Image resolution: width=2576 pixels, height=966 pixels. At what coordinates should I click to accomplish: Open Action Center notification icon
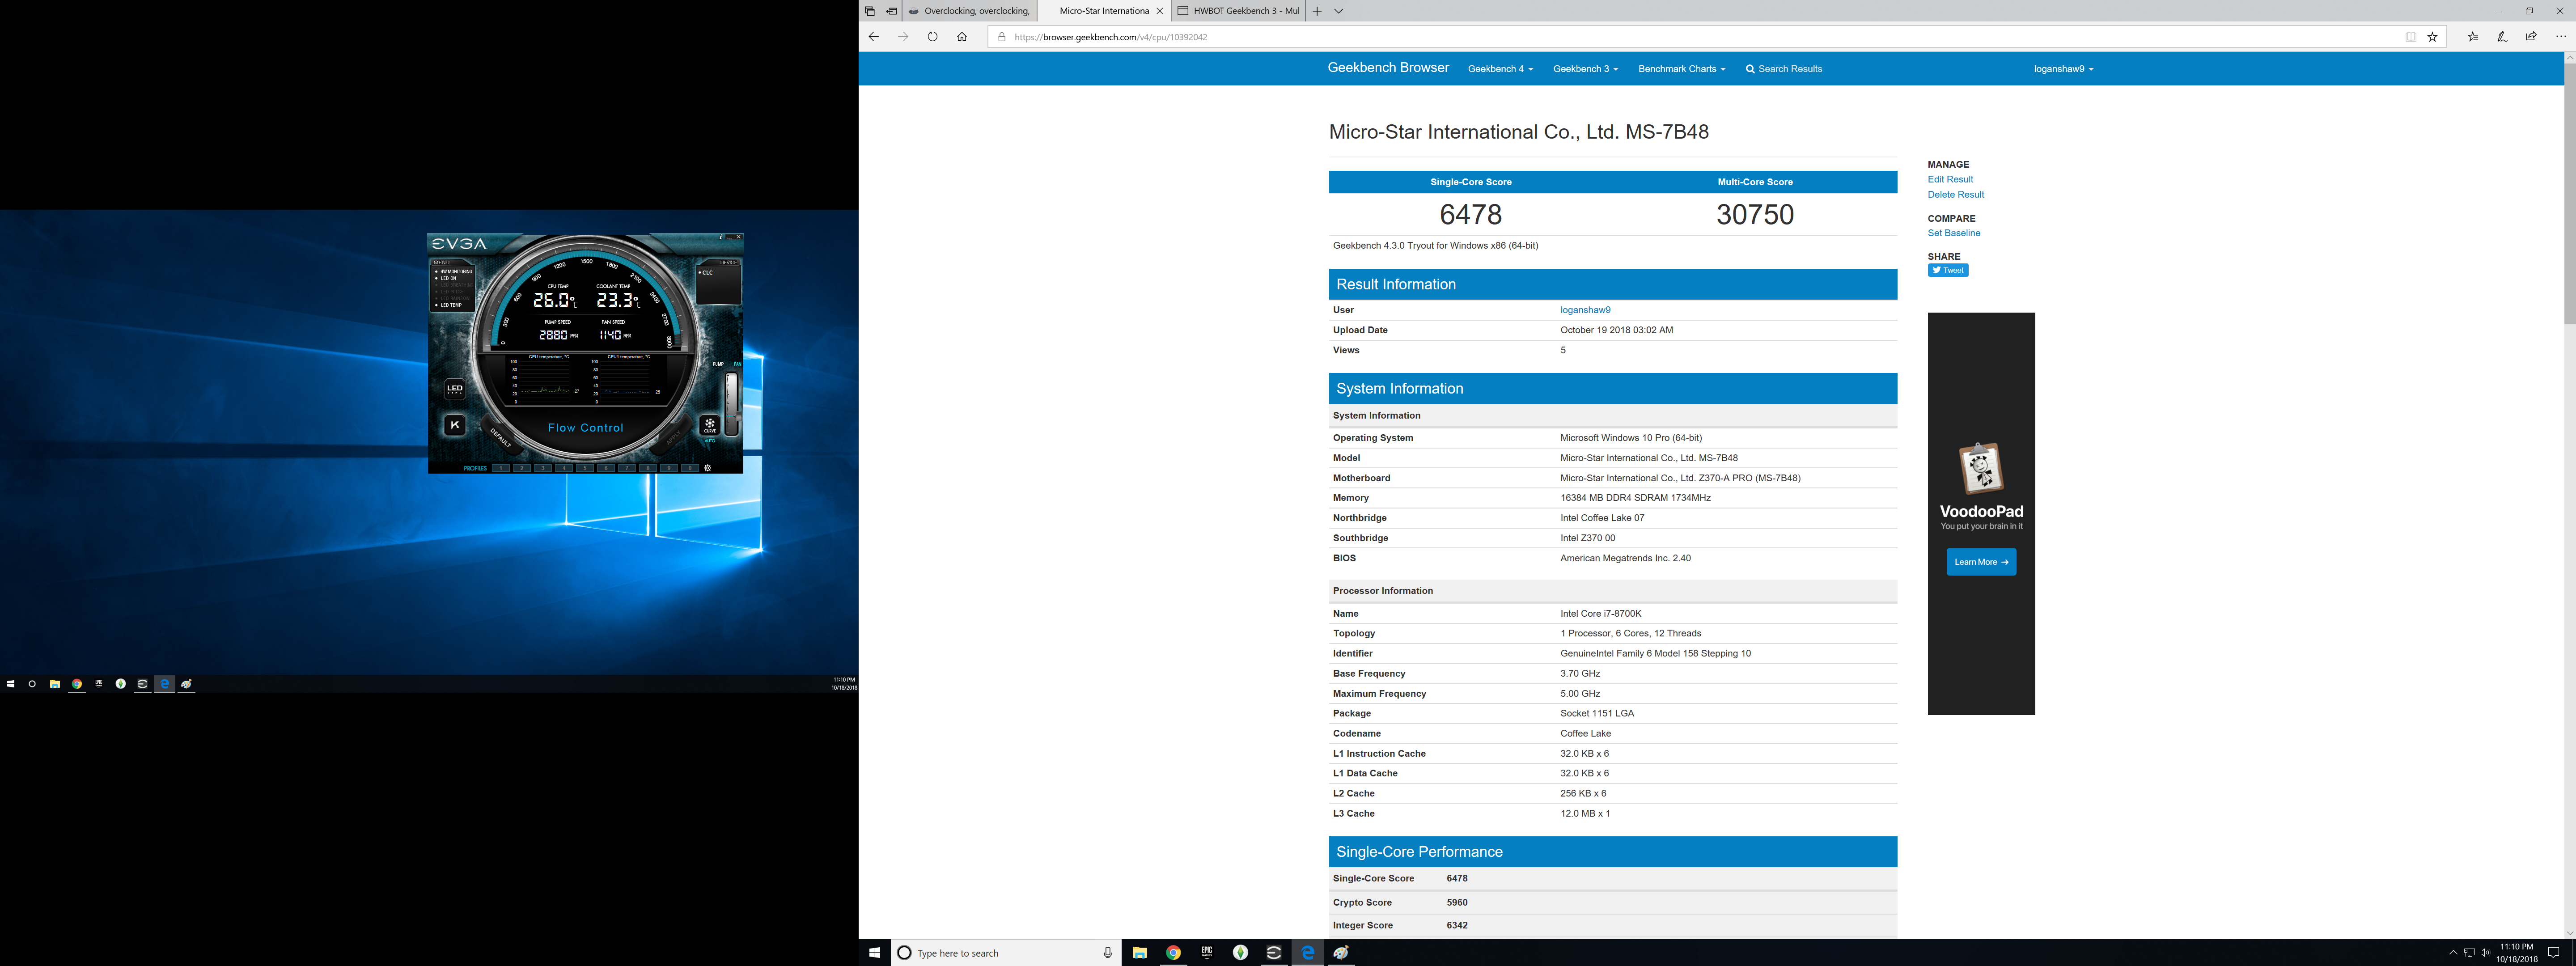point(2553,953)
